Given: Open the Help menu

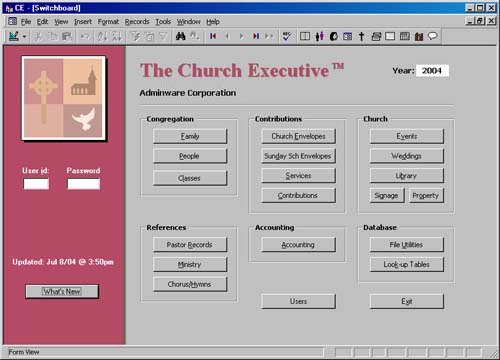Looking at the screenshot, I should coord(213,22).
